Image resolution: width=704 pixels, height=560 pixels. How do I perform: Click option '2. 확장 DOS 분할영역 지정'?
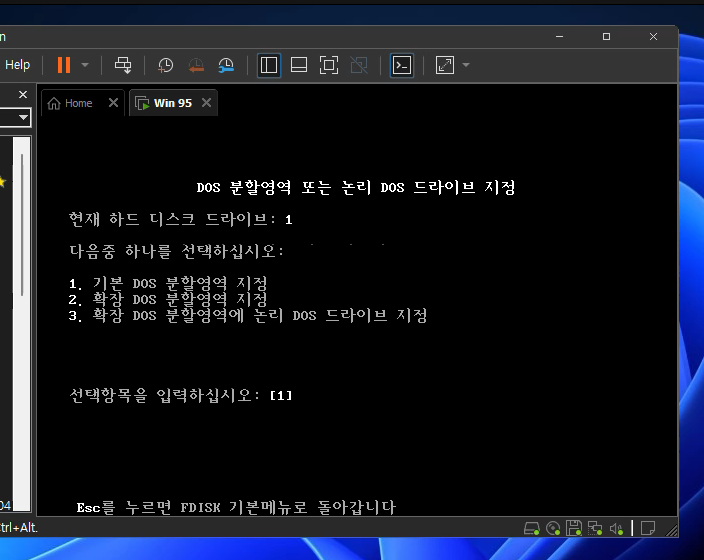(x=168, y=299)
